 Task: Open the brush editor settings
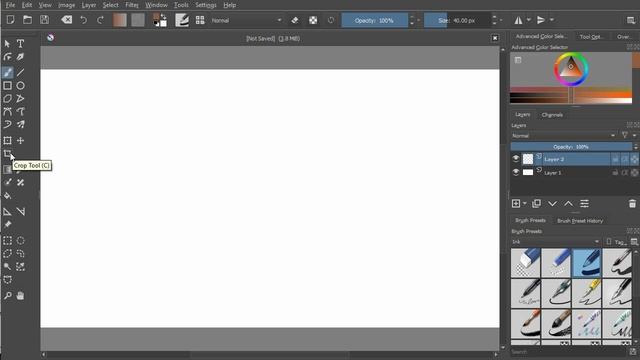pos(182,20)
